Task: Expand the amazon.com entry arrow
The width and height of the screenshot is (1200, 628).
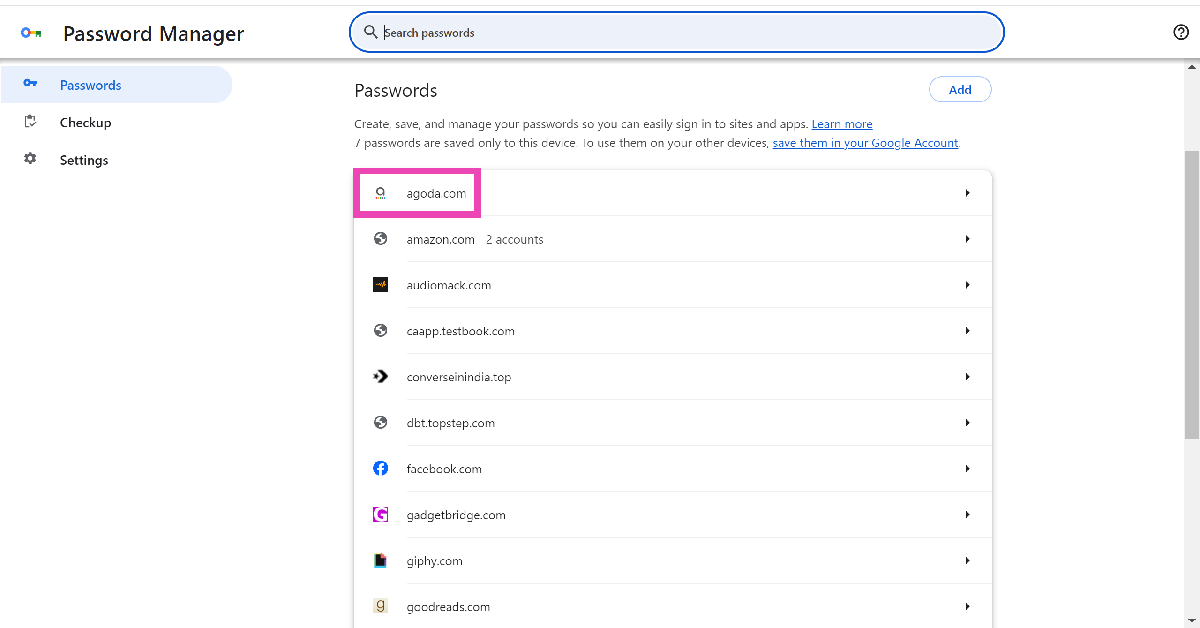Action: point(967,239)
